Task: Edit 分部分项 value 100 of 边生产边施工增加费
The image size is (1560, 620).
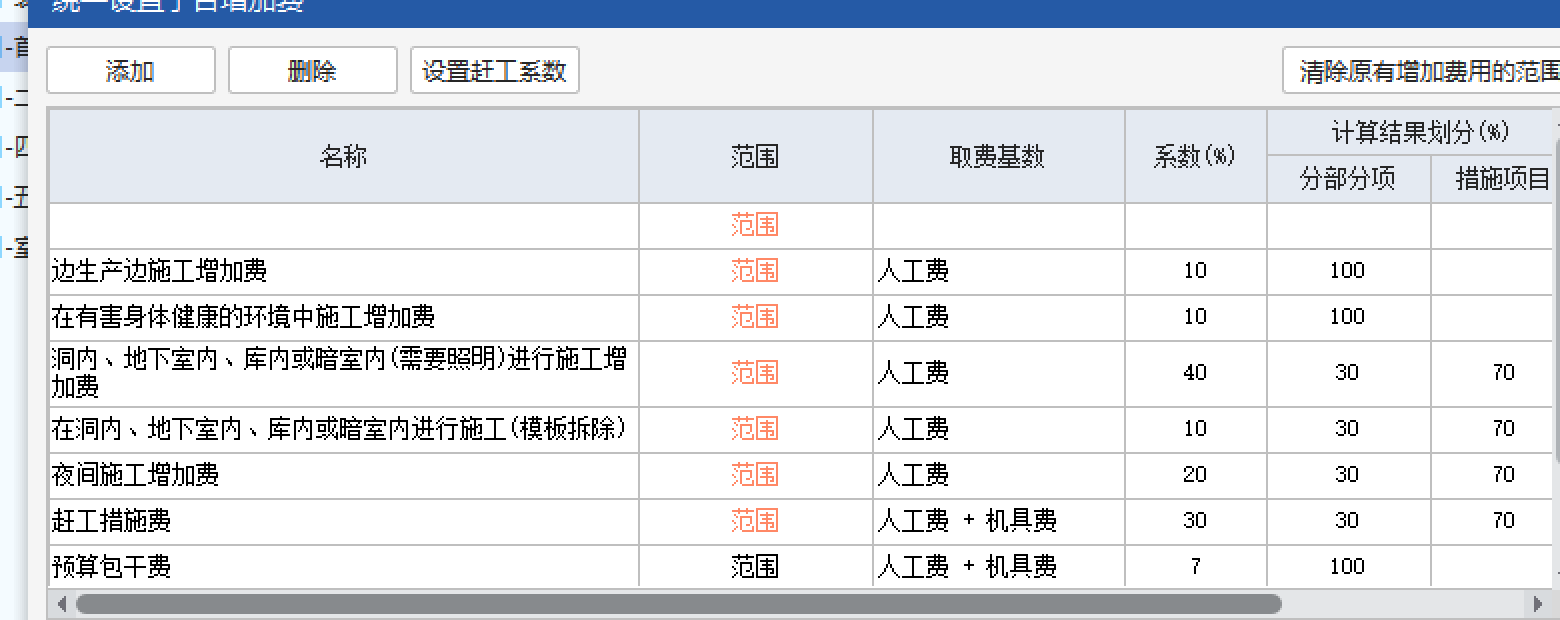Action: pos(1348,271)
